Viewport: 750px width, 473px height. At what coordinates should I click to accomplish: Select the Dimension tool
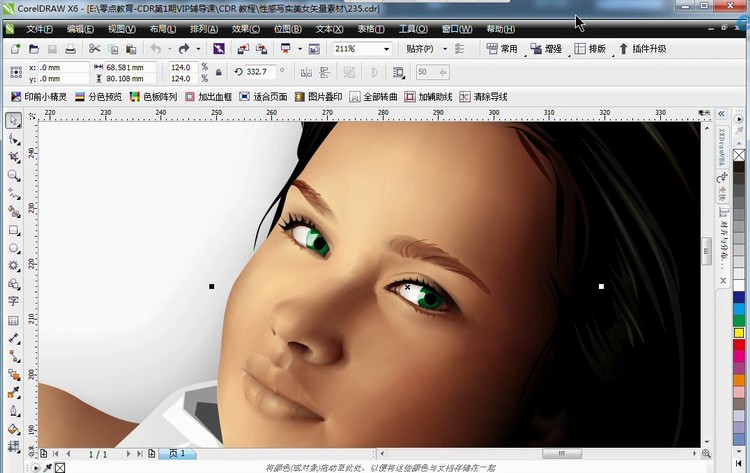pyautogui.click(x=13, y=338)
